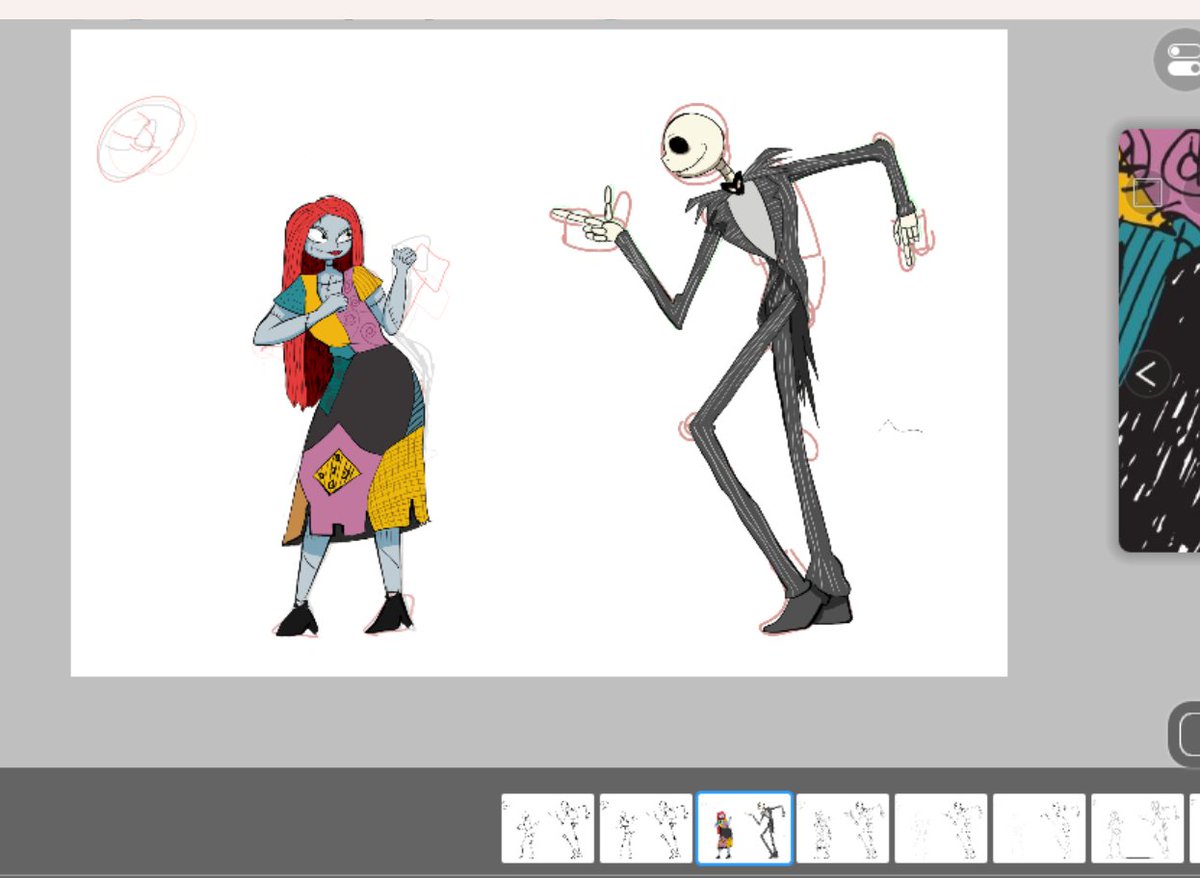Select third frame thumbnail after the highlighted frame
The height and width of the screenshot is (878, 1200).
click(x=1039, y=828)
